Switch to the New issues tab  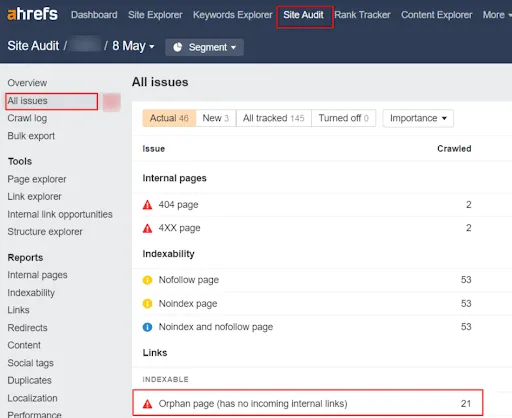216,118
